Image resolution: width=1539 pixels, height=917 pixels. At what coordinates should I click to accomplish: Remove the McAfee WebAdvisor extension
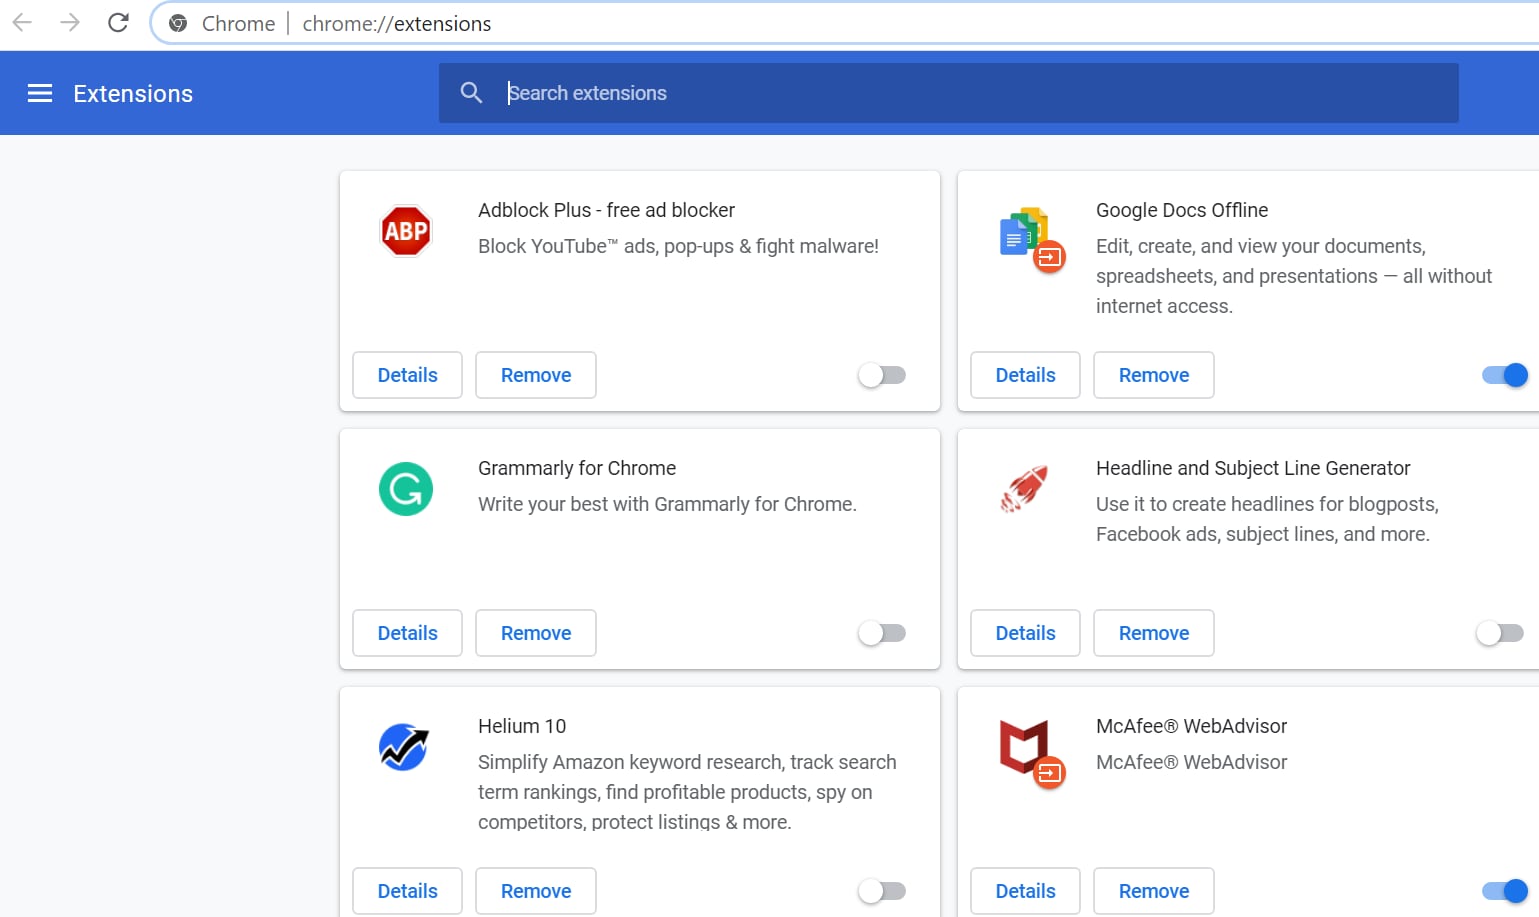coord(1154,891)
